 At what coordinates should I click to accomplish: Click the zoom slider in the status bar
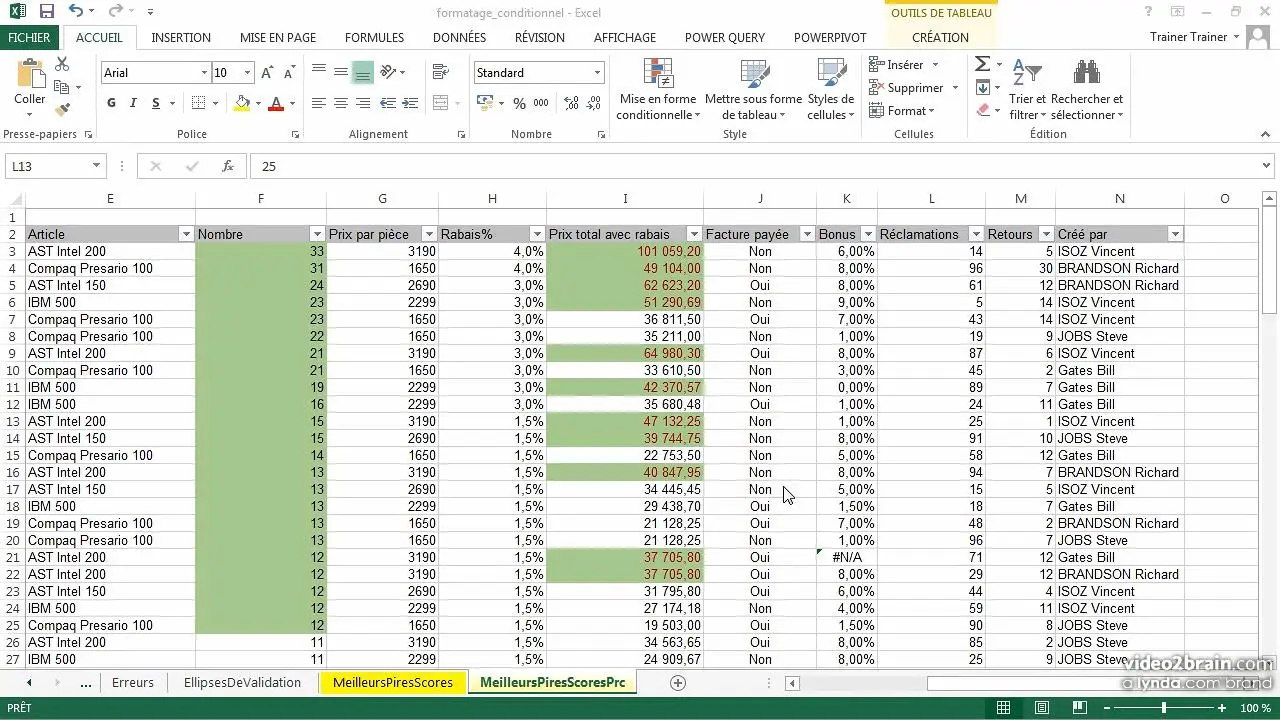point(1163,708)
